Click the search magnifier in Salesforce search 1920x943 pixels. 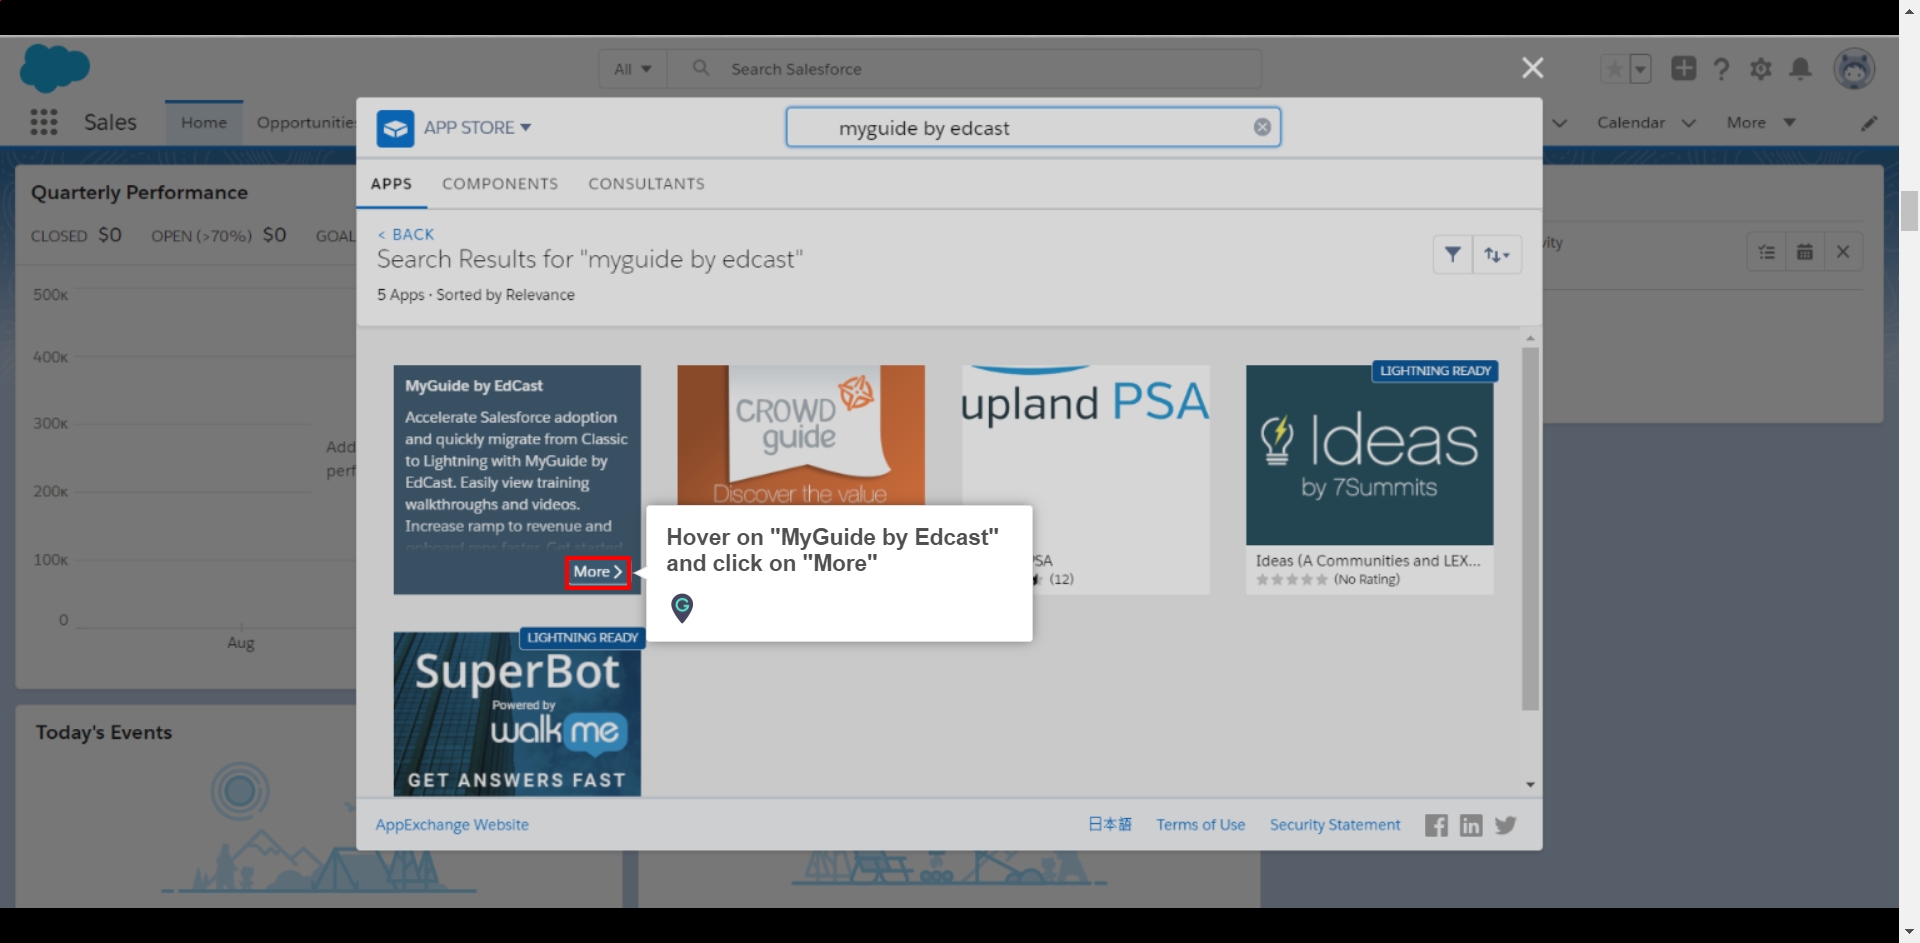coord(701,68)
